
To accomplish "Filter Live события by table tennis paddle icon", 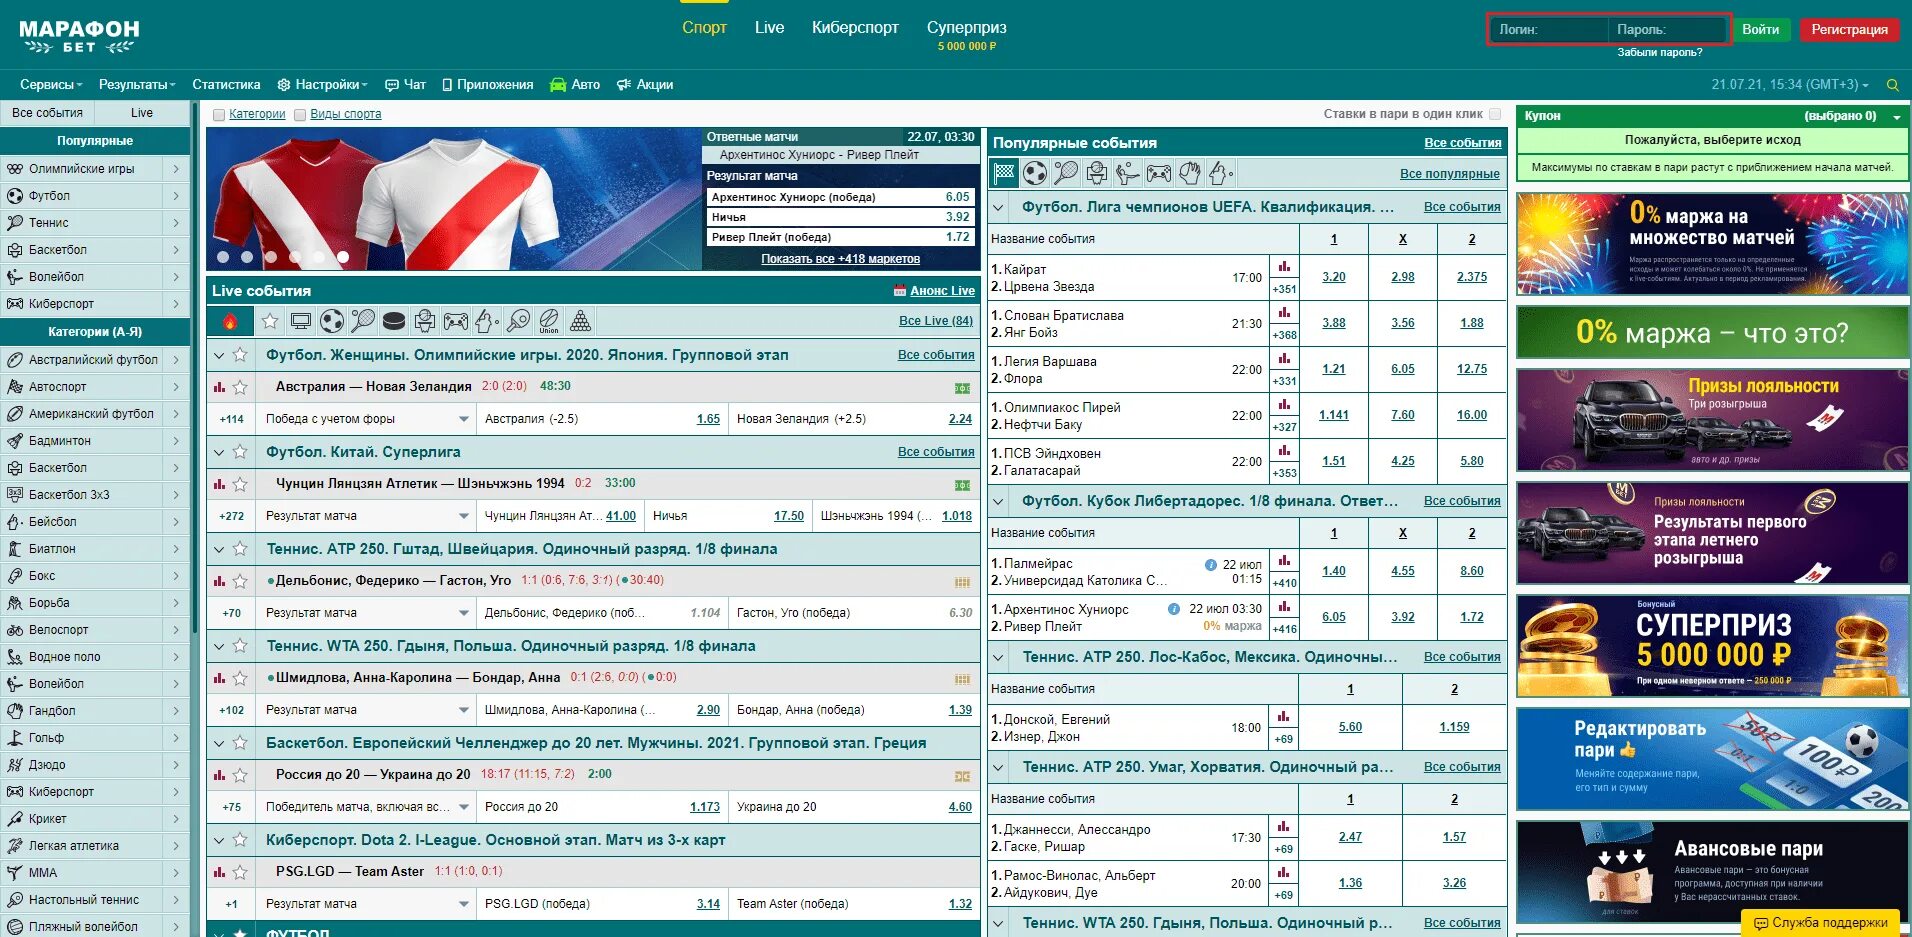I will 518,321.
